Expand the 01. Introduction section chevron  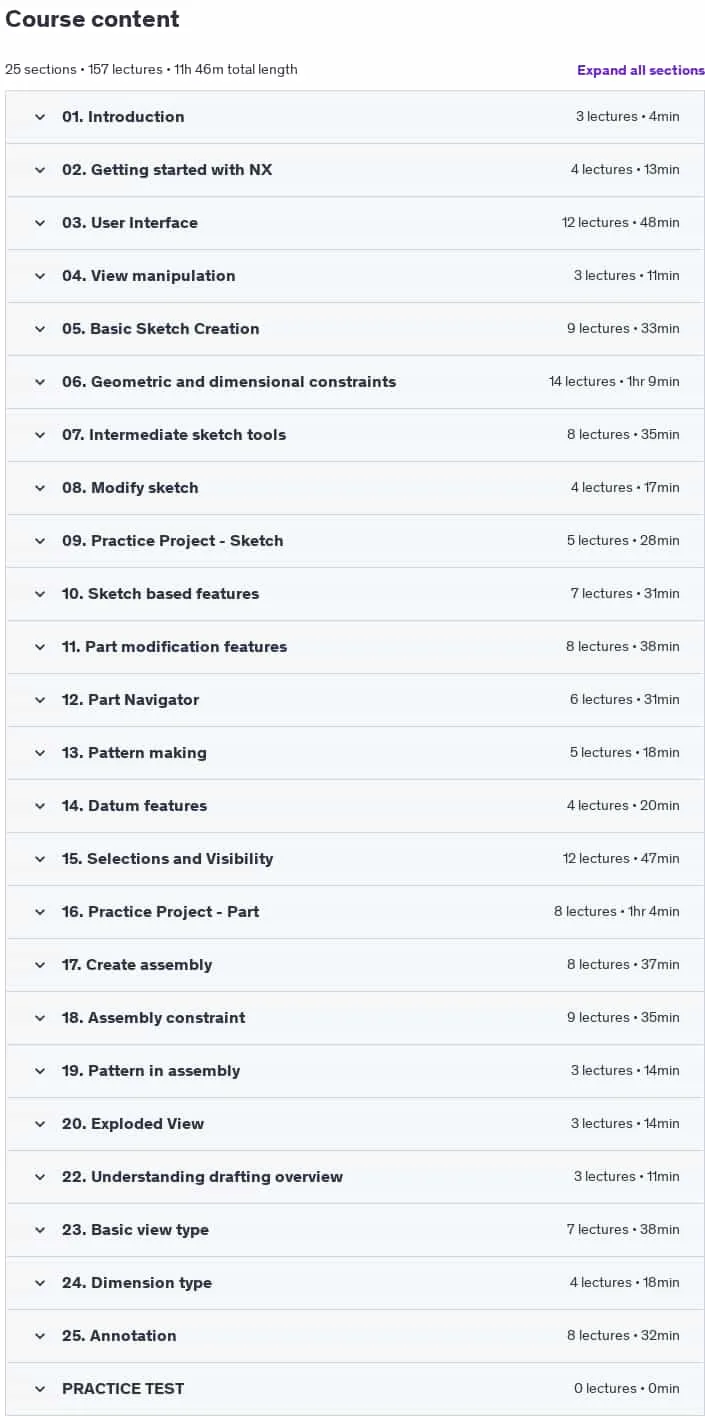tap(40, 117)
